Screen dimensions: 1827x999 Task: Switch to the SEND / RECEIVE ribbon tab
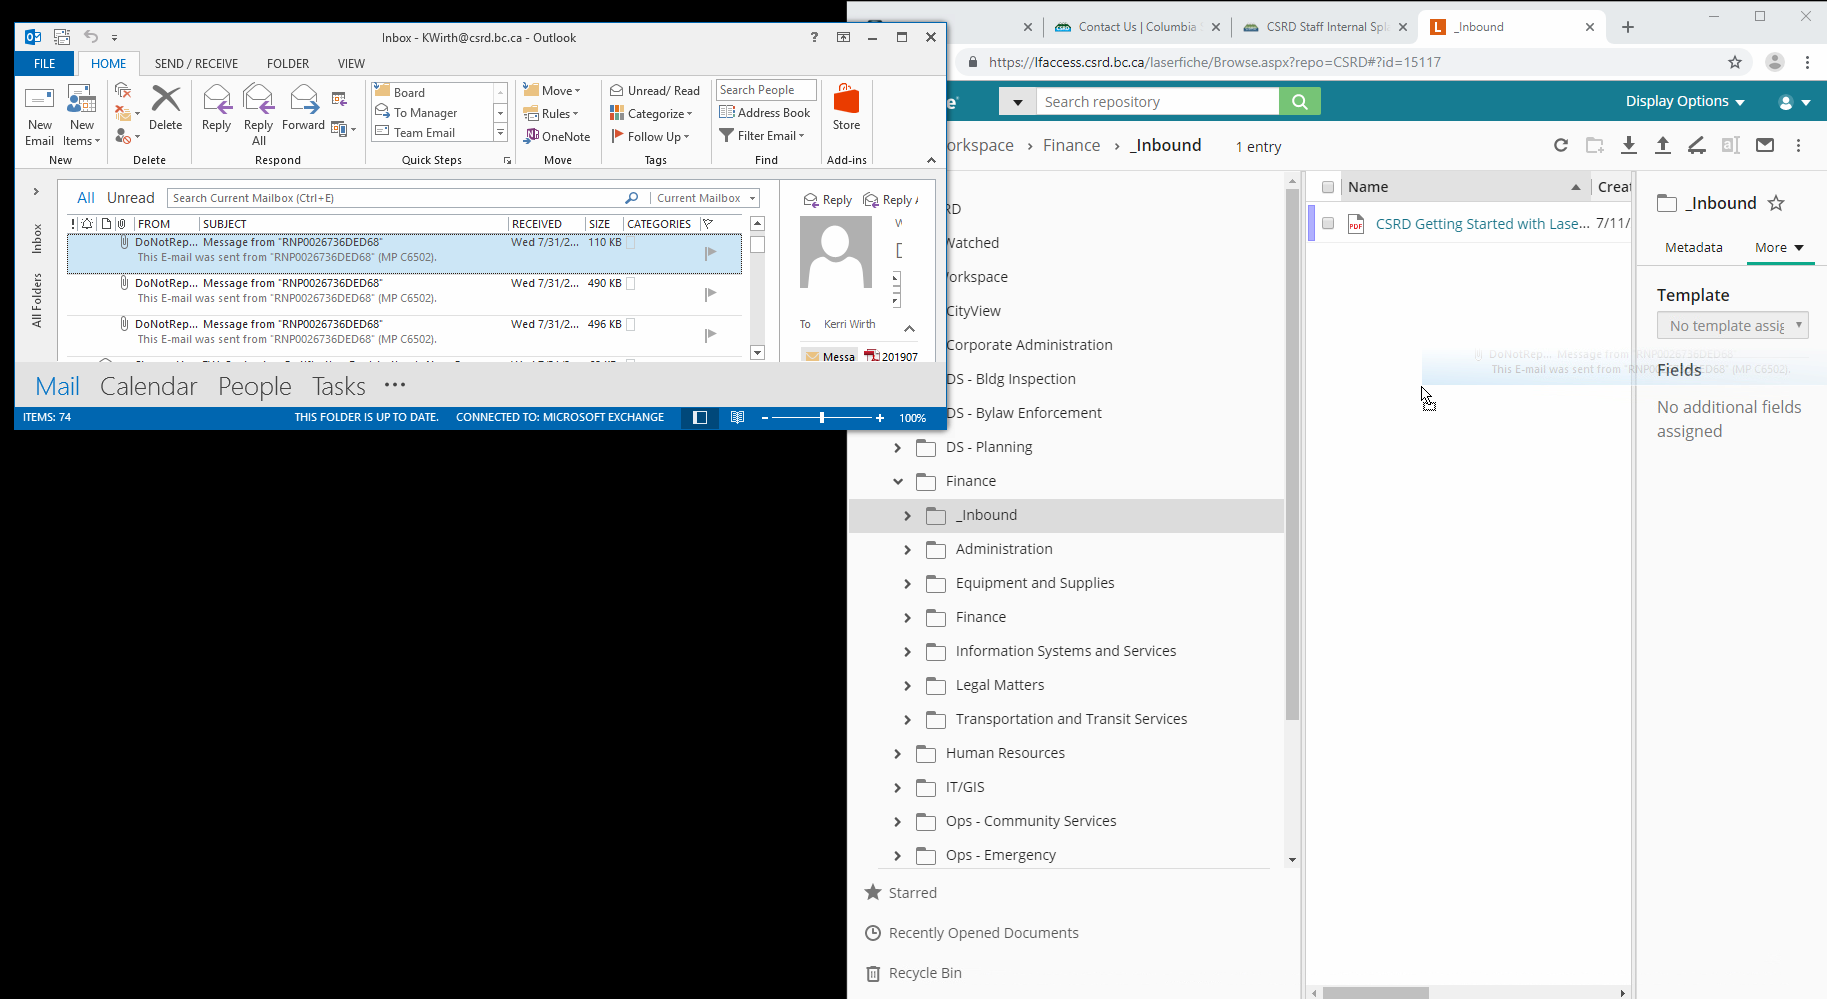[196, 64]
